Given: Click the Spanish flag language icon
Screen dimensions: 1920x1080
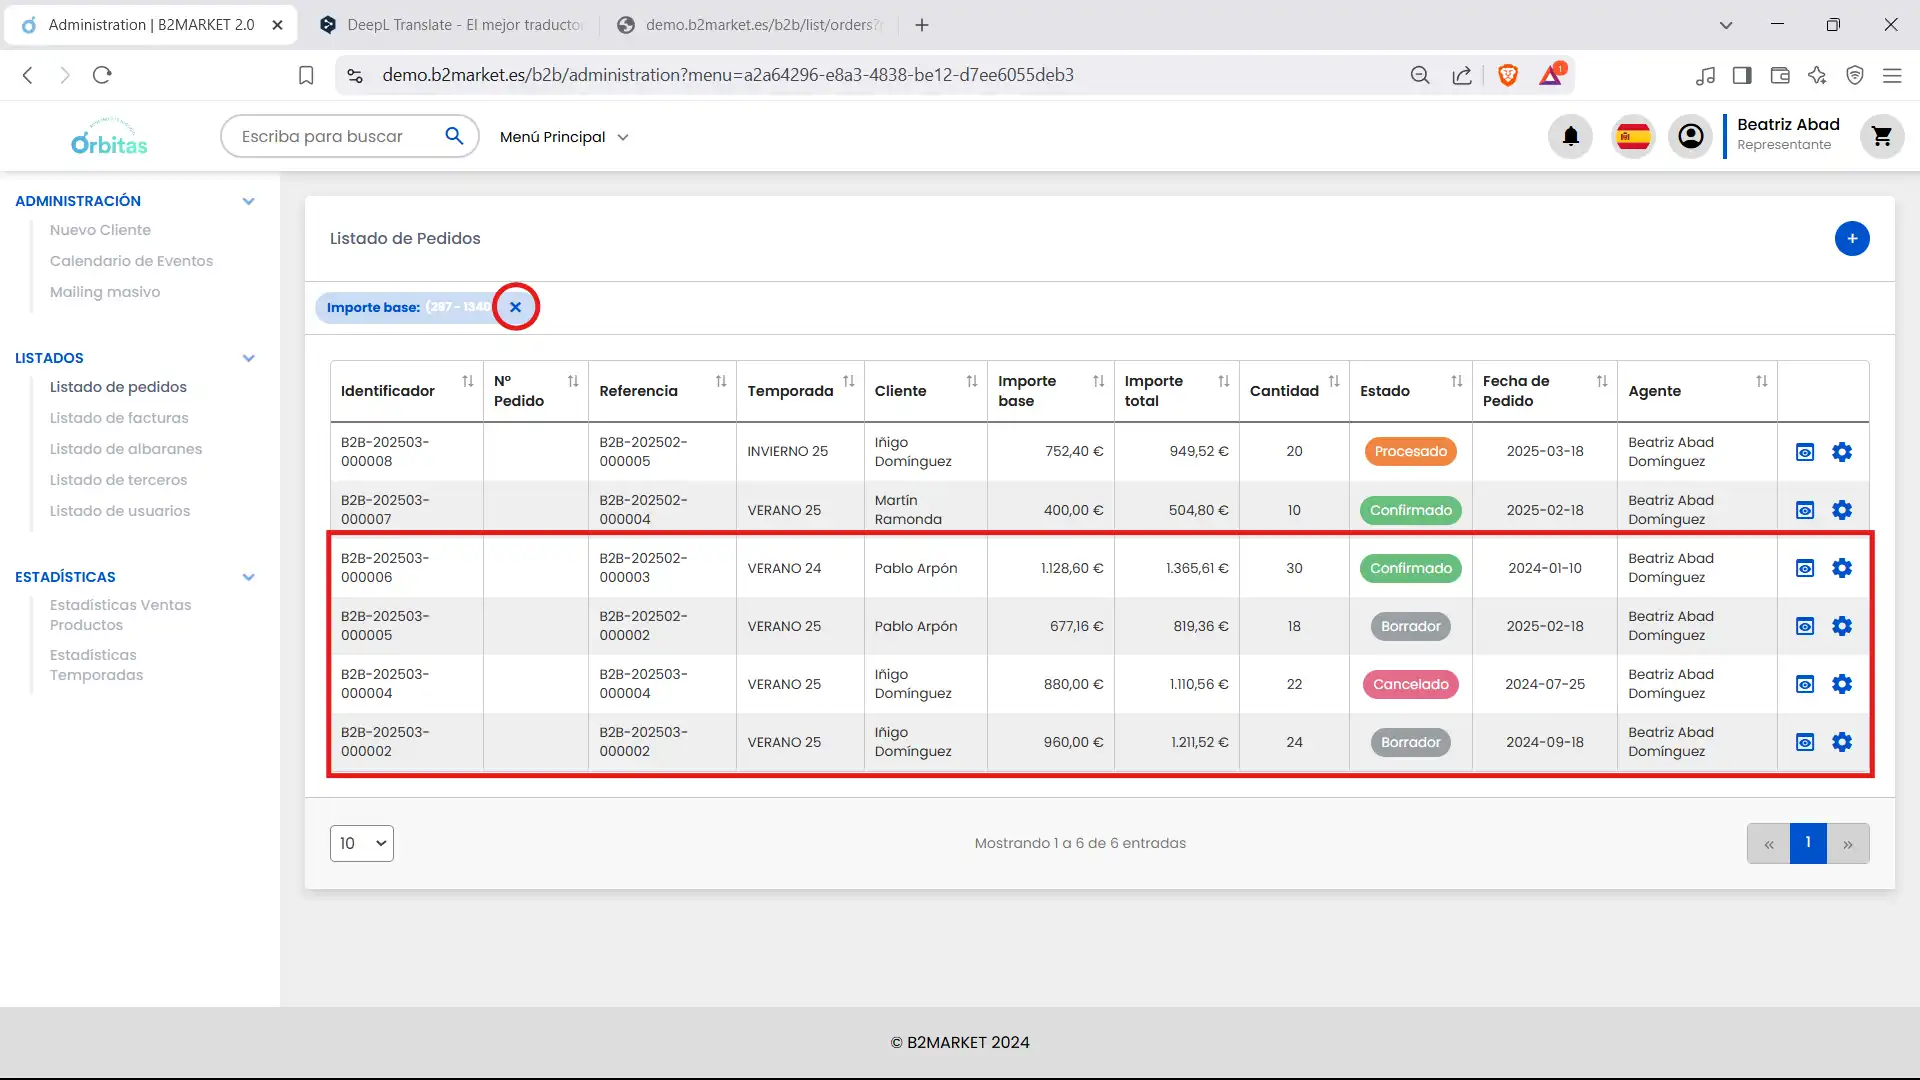Looking at the screenshot, I should [1633, 136].
